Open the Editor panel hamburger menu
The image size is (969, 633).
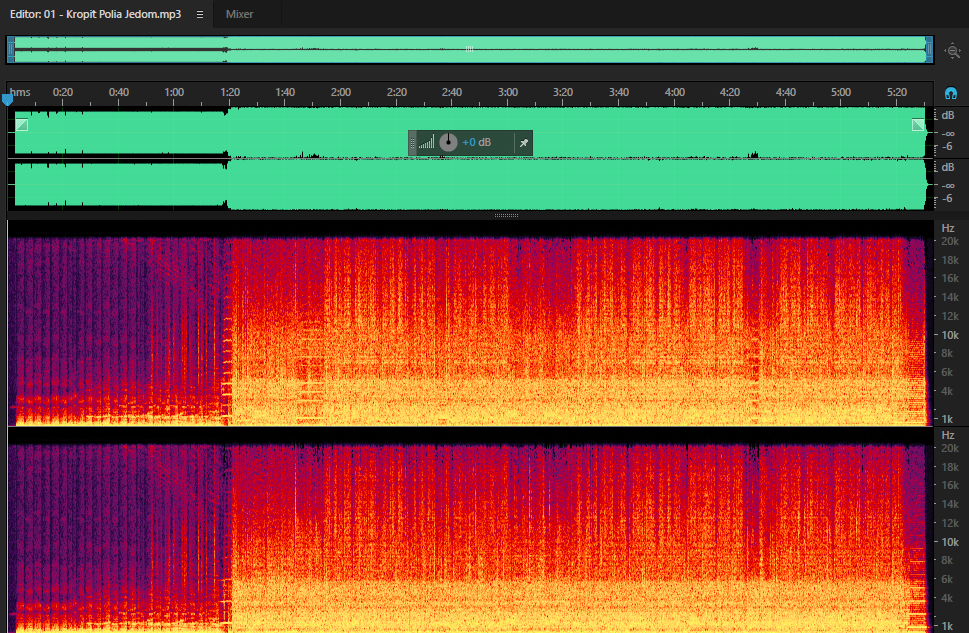pos(200,14)
